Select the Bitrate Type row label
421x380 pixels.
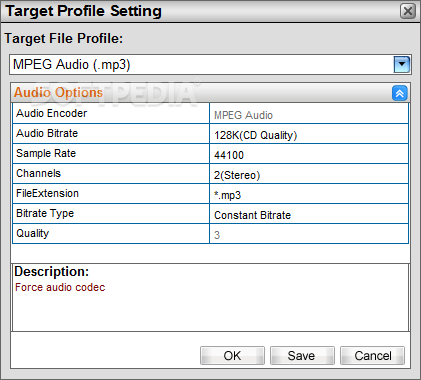(111, 214)
